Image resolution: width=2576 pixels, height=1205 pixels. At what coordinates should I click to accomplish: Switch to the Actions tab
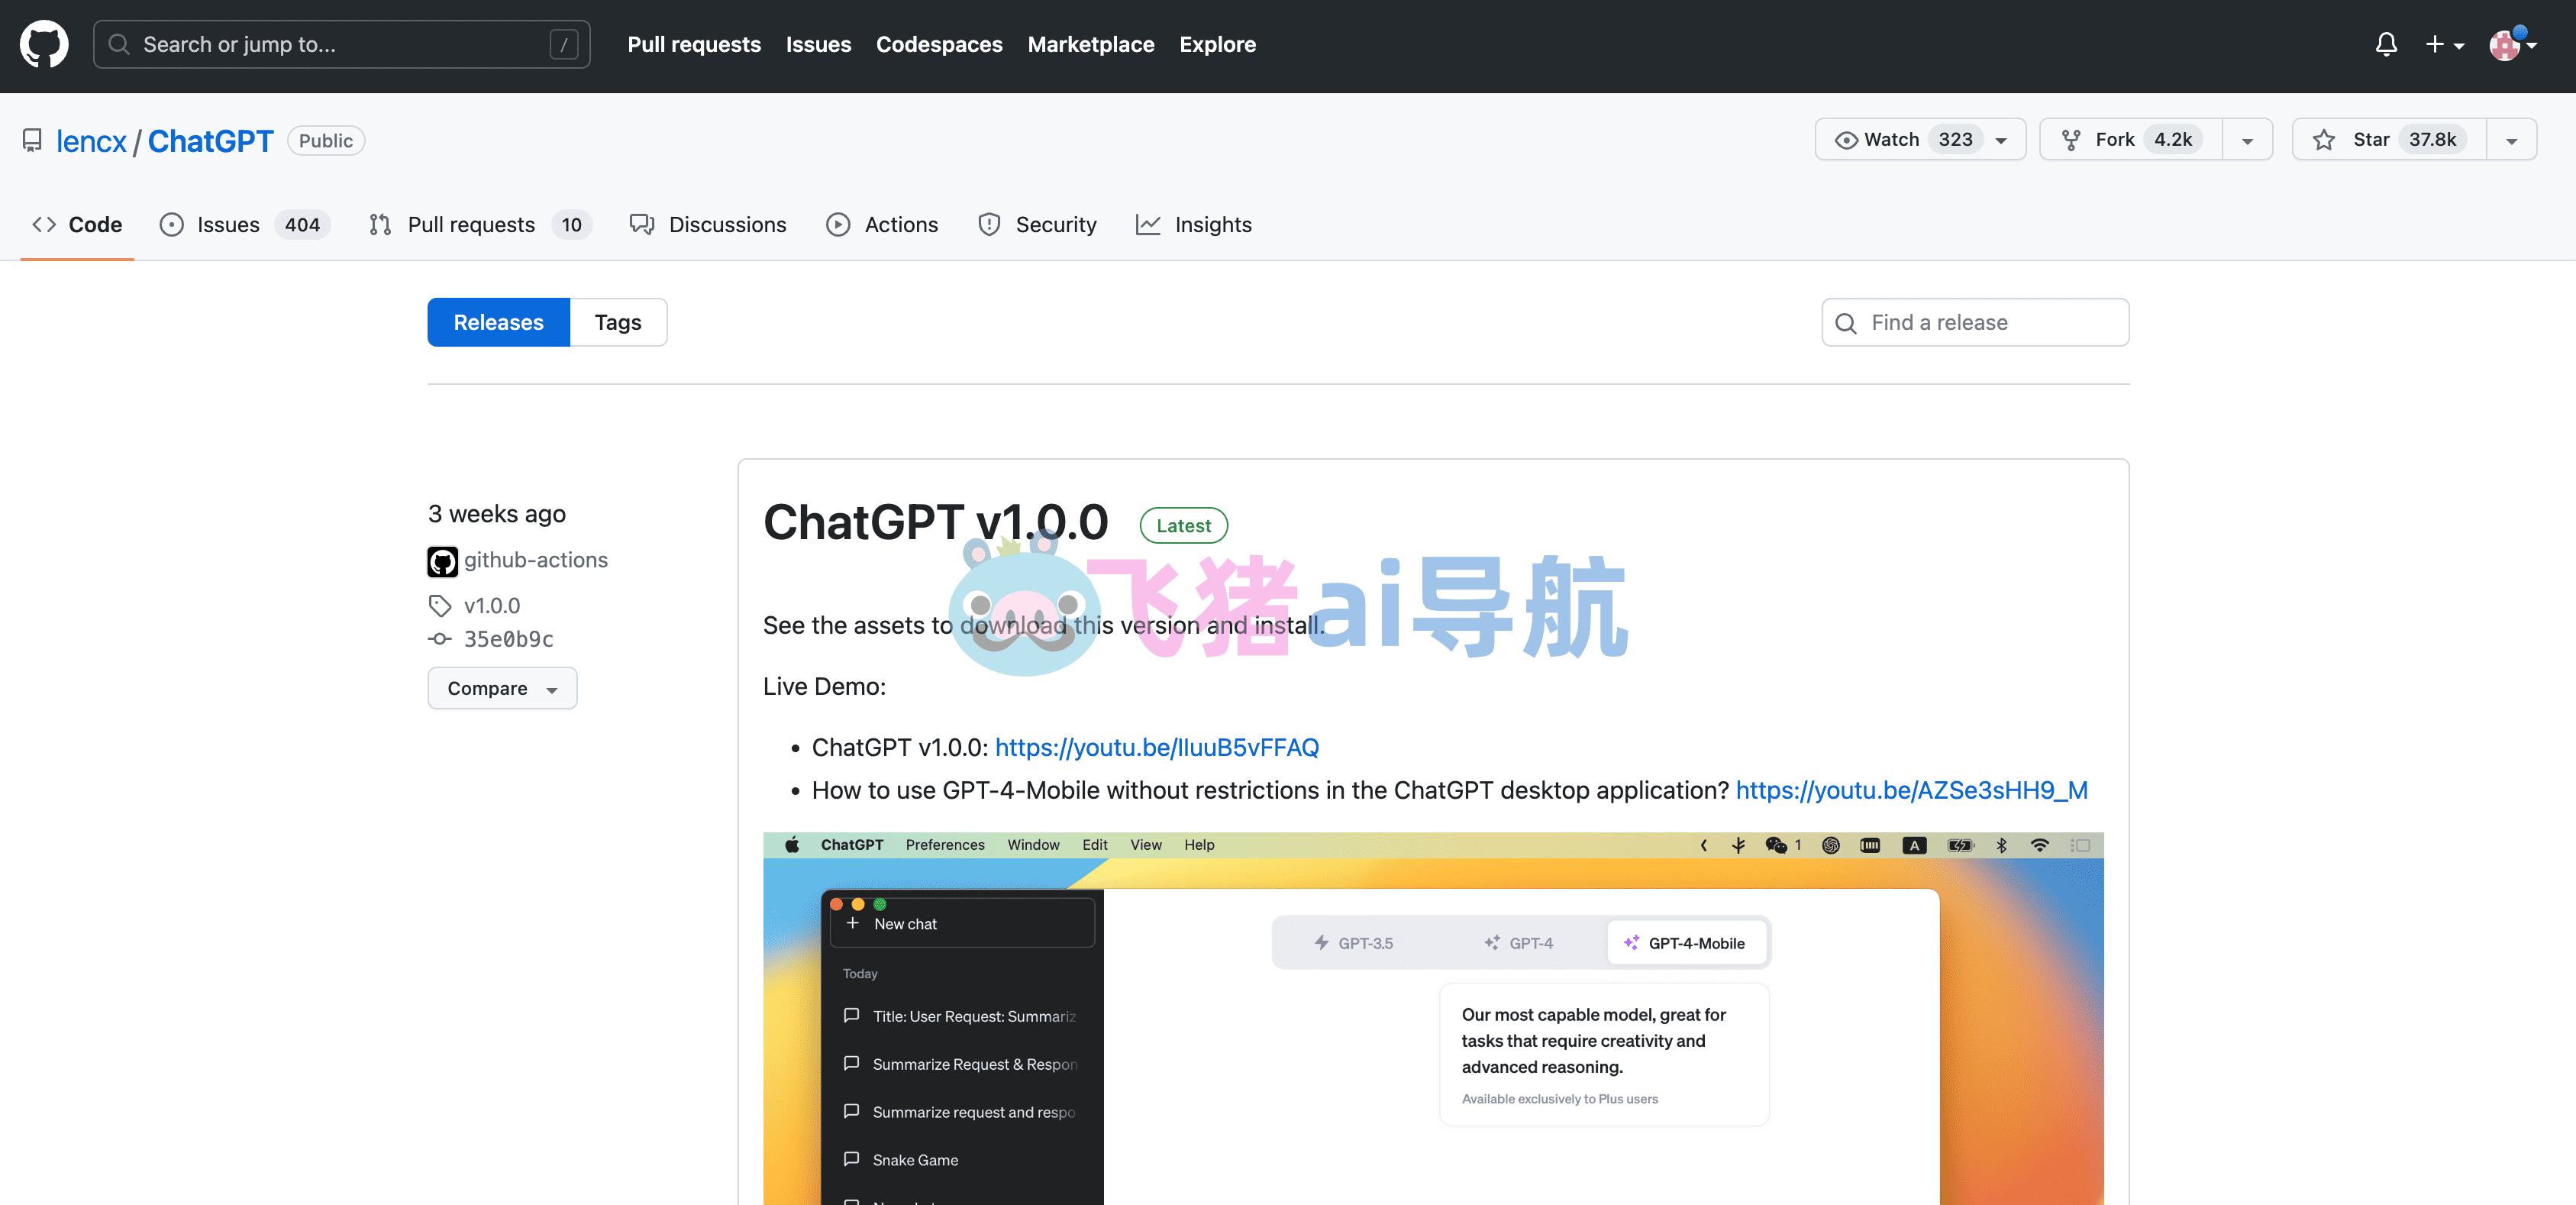point(882,225)
